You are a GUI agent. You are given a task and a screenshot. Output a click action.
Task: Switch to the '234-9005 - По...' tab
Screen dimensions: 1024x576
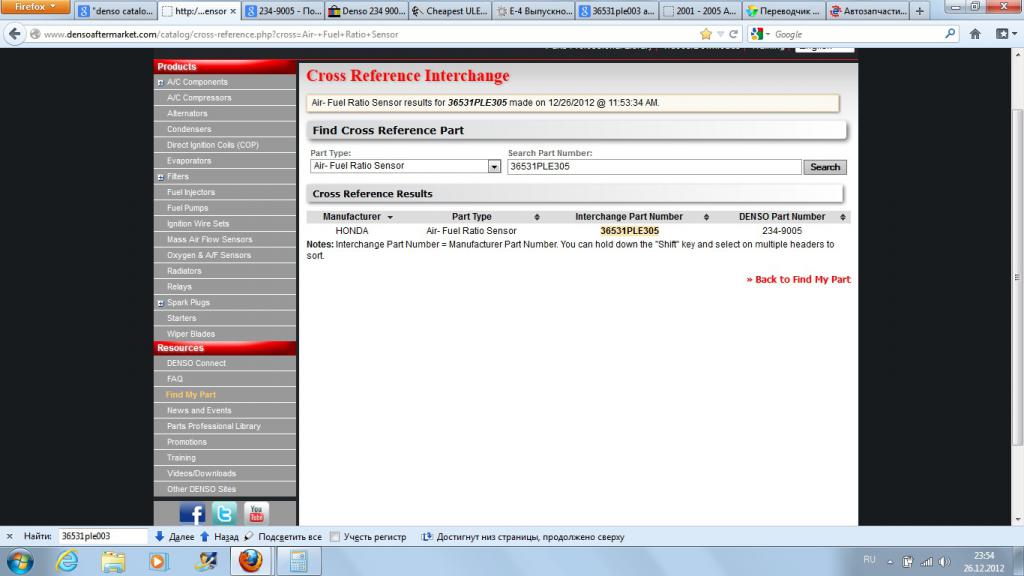click(x=283, y=11)
